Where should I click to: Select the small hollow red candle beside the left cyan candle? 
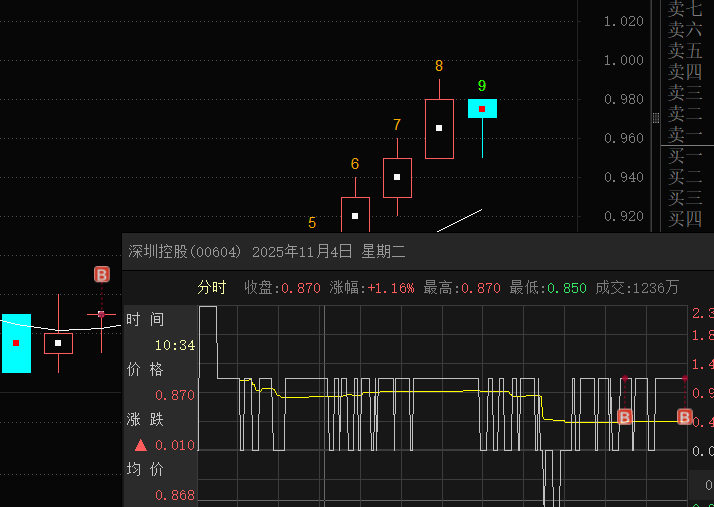(x=58, y=343)
